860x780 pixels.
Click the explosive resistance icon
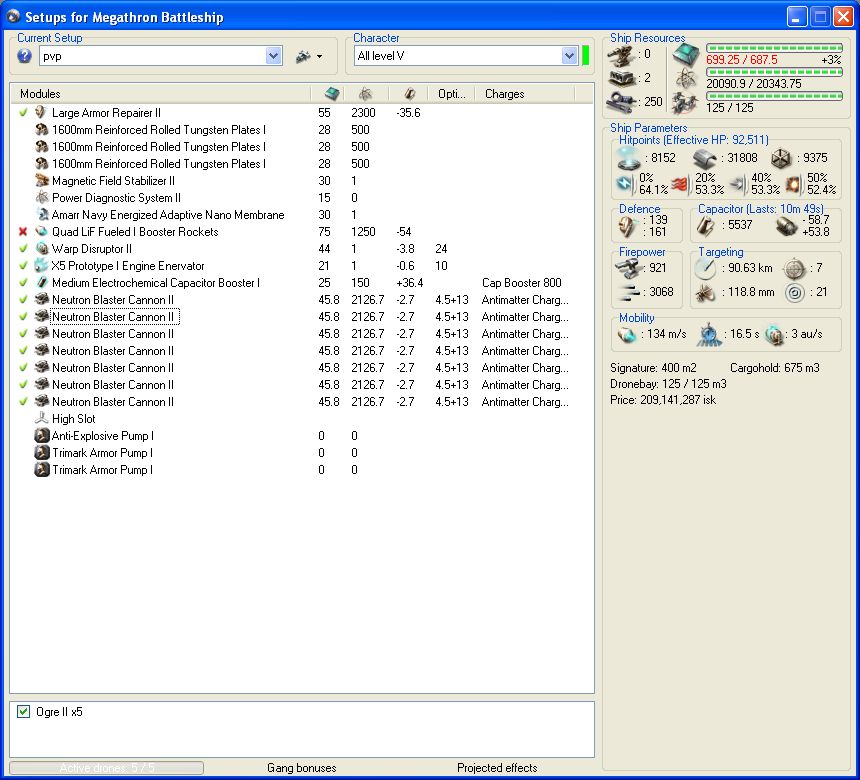[x=793, y=184]
